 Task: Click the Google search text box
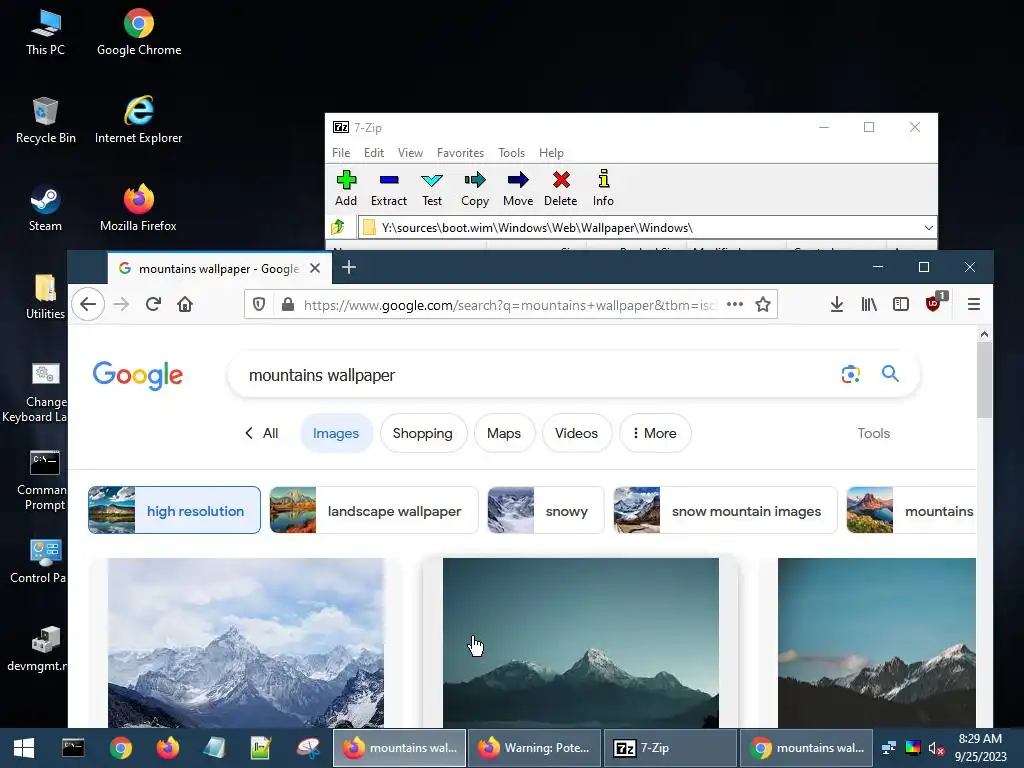coord(536,375)
